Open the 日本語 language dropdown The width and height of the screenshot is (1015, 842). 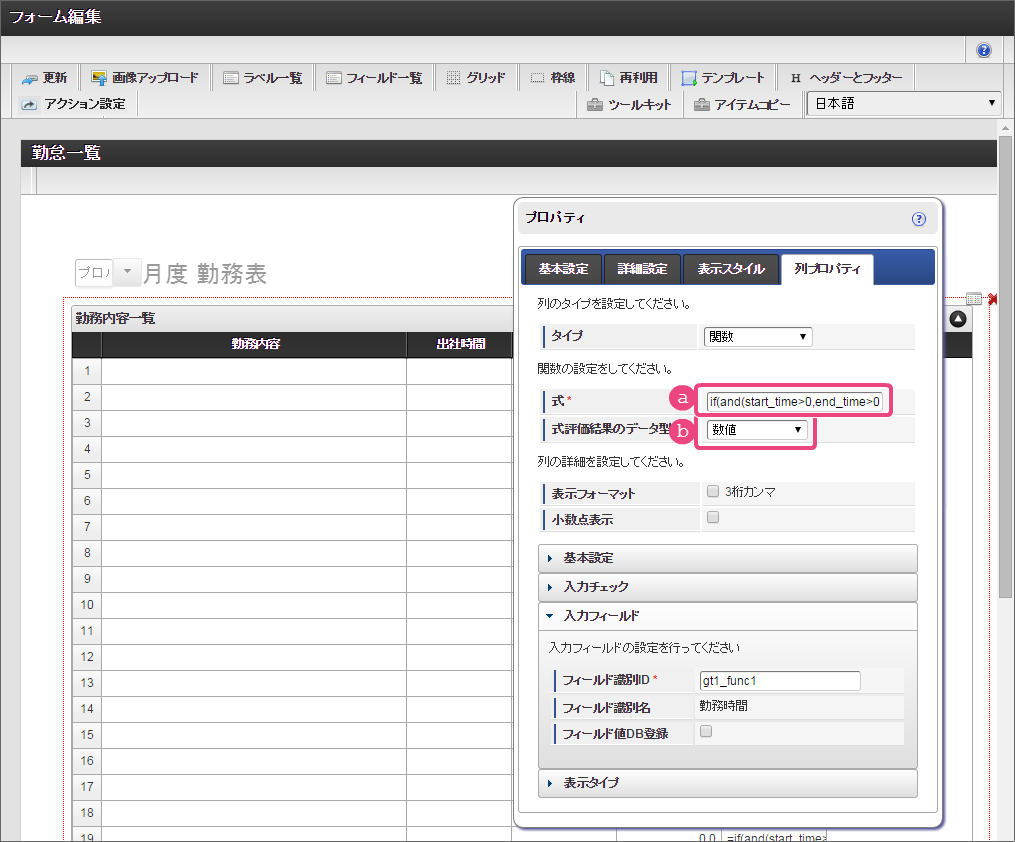904,104
